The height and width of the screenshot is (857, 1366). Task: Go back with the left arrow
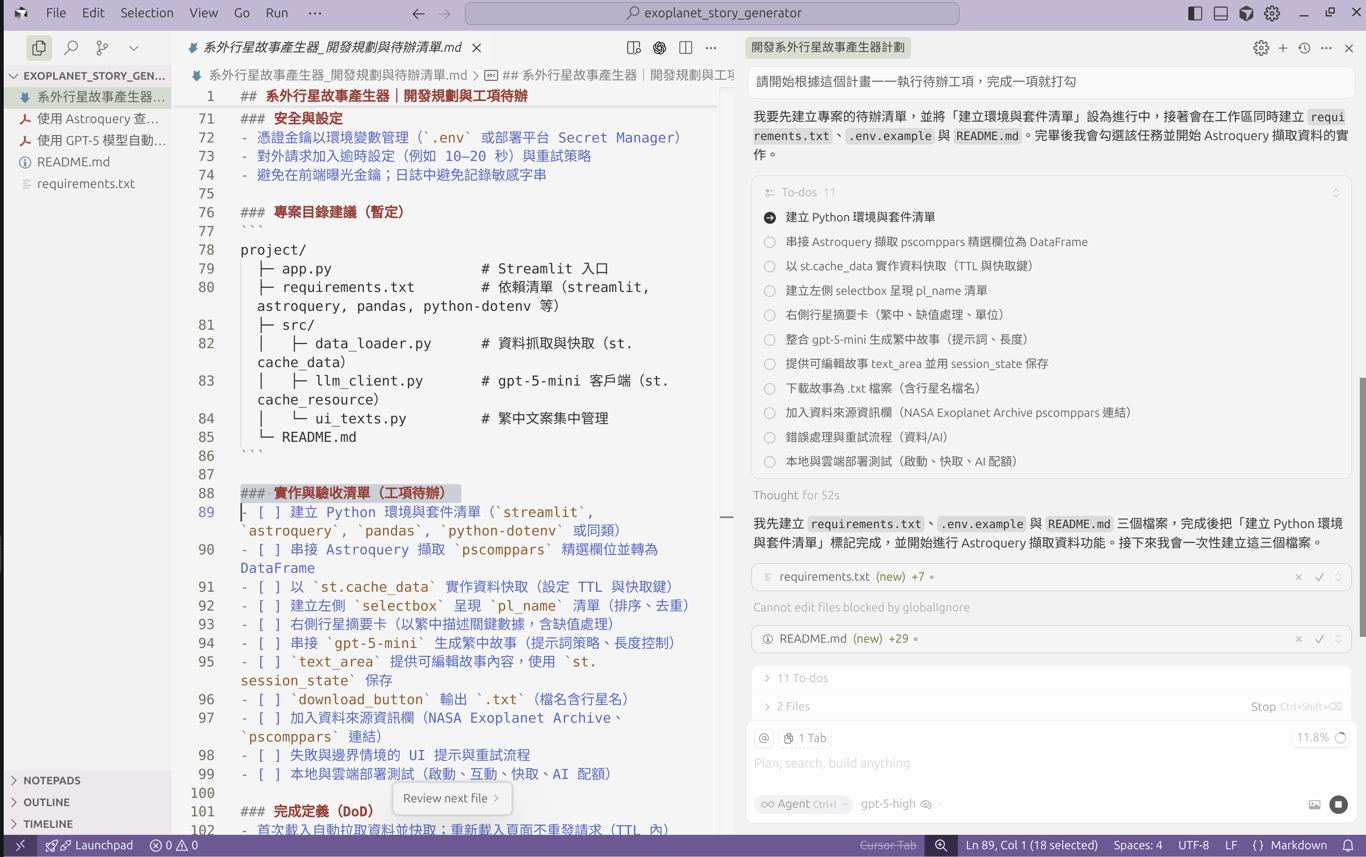418,13
